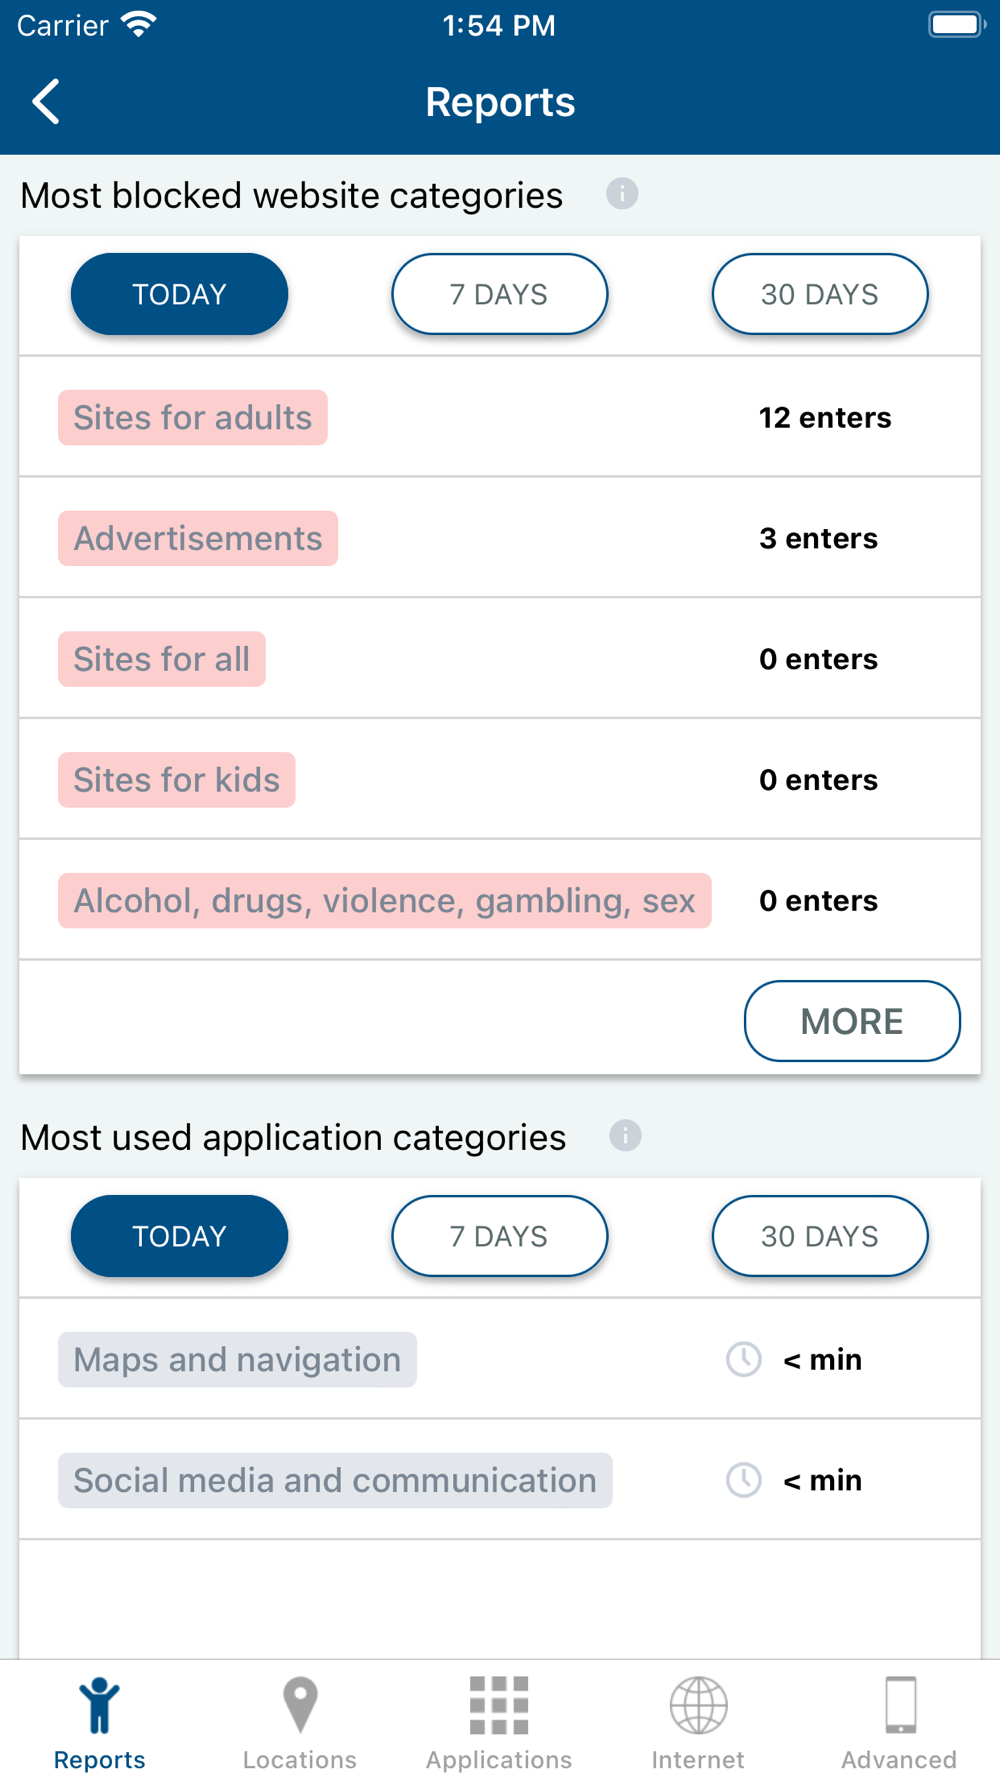The height and width of the screenshot is (1778, 1000).
Task: Tap the Sites for adults category
Action: pos(193,417)
